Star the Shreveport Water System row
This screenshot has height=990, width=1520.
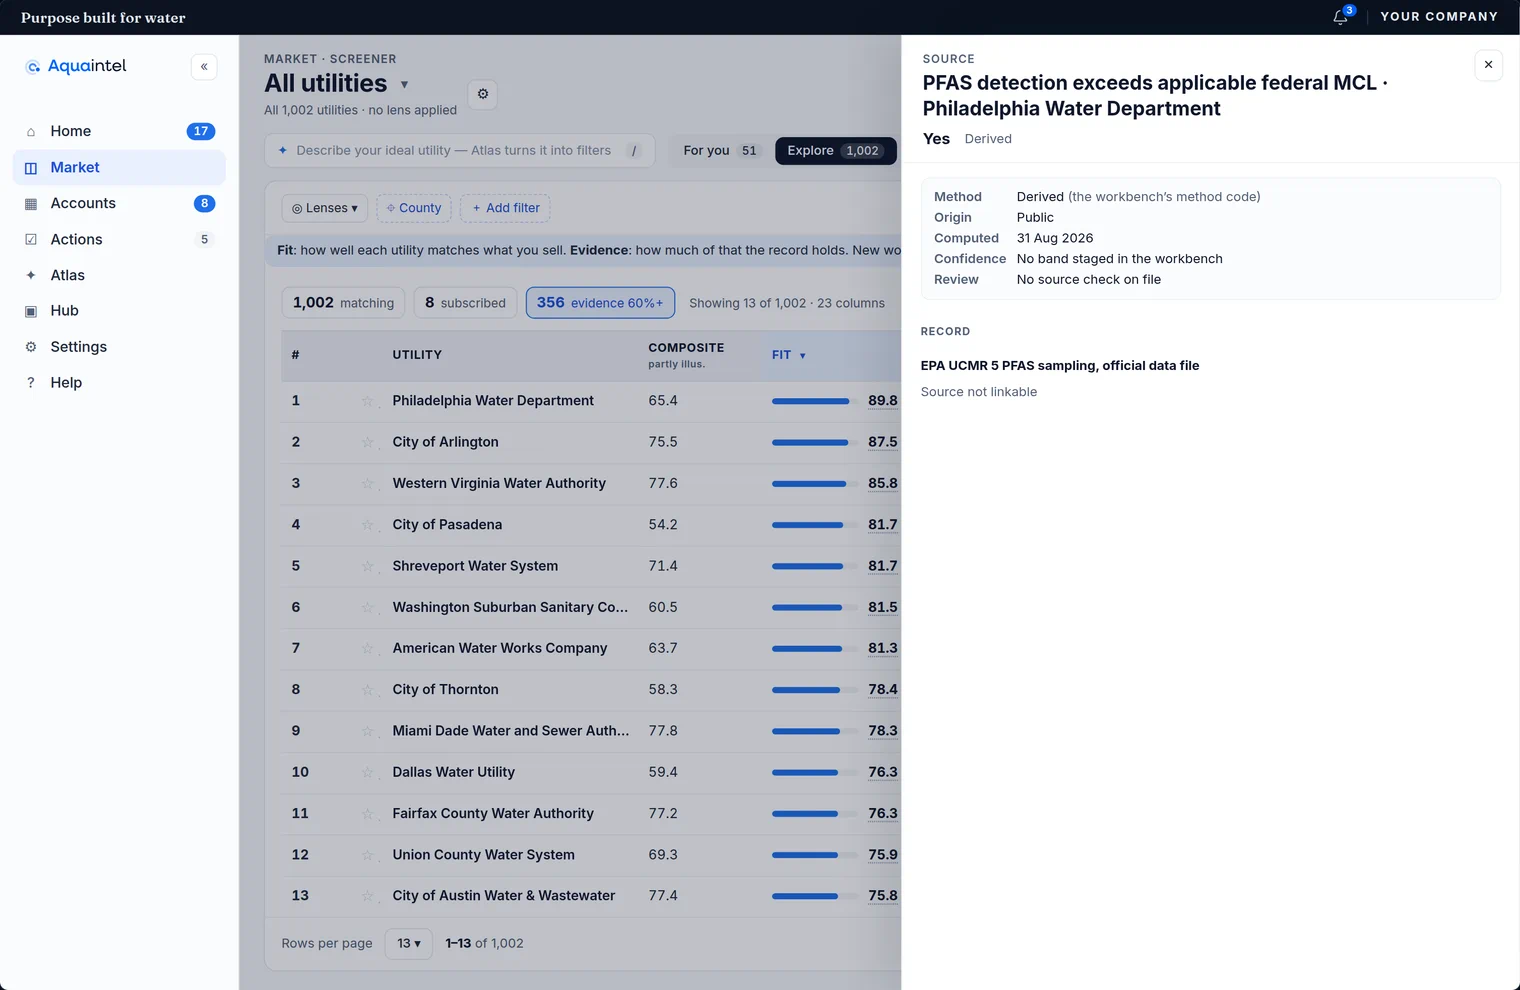367,566
